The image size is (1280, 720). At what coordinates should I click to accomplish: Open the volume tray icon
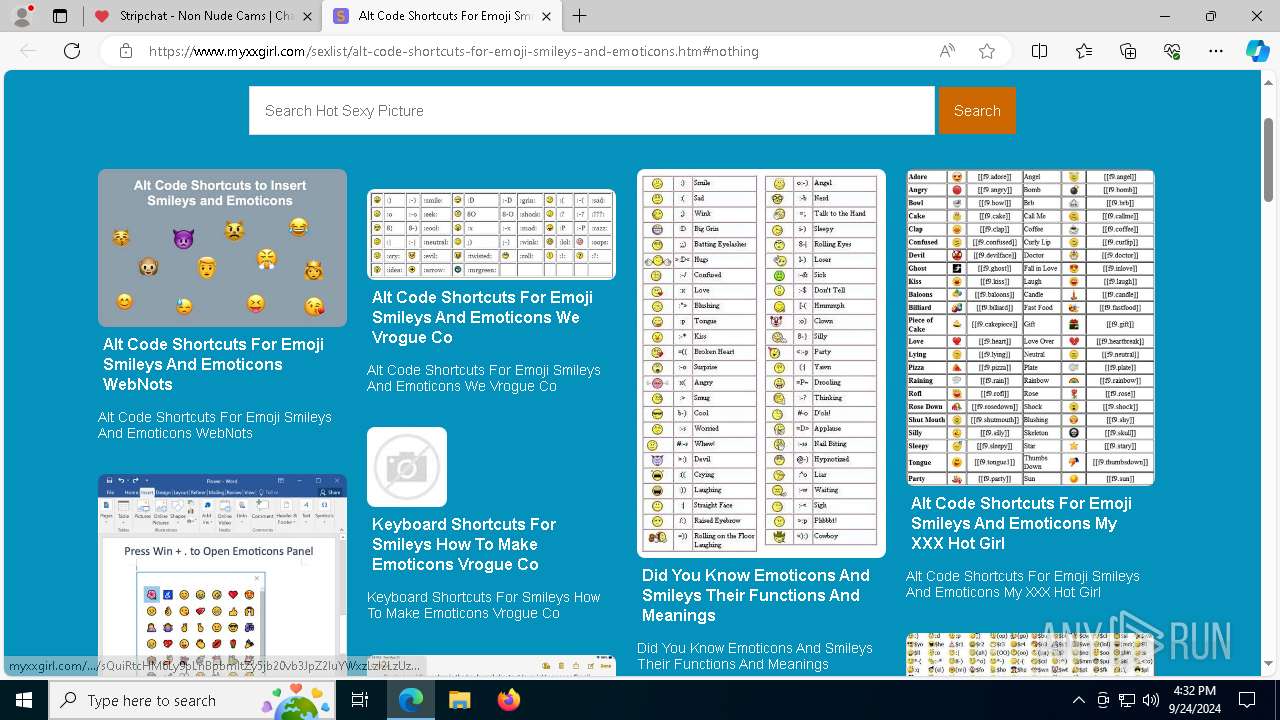click(x=1151, y=700)
